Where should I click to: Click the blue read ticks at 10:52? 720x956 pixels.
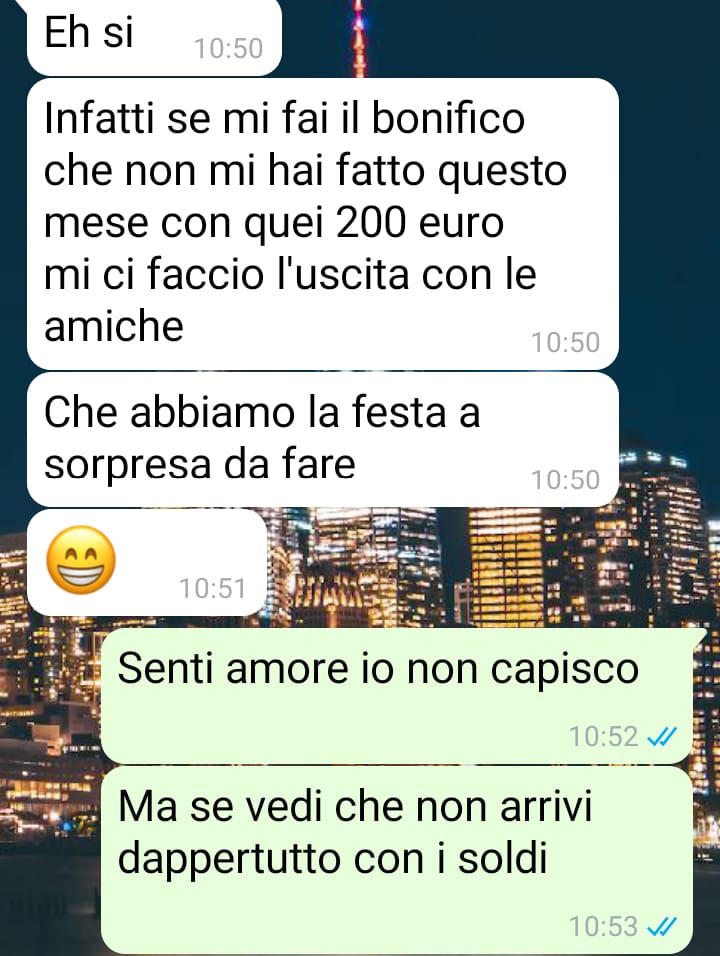click(x=661, y=737)
